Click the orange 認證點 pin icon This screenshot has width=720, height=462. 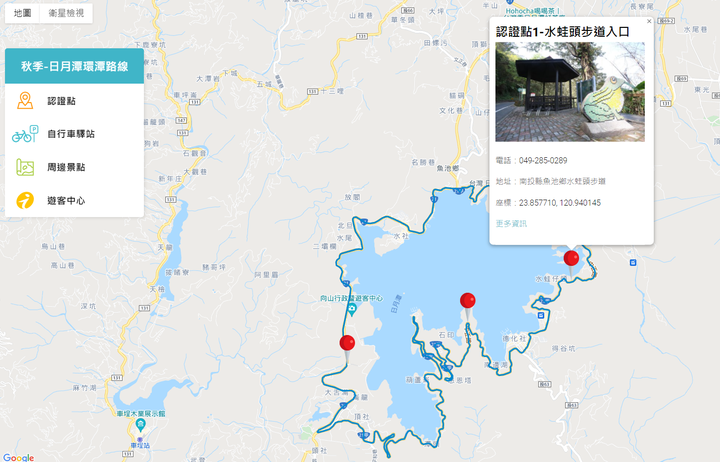(x=25, y=101)
